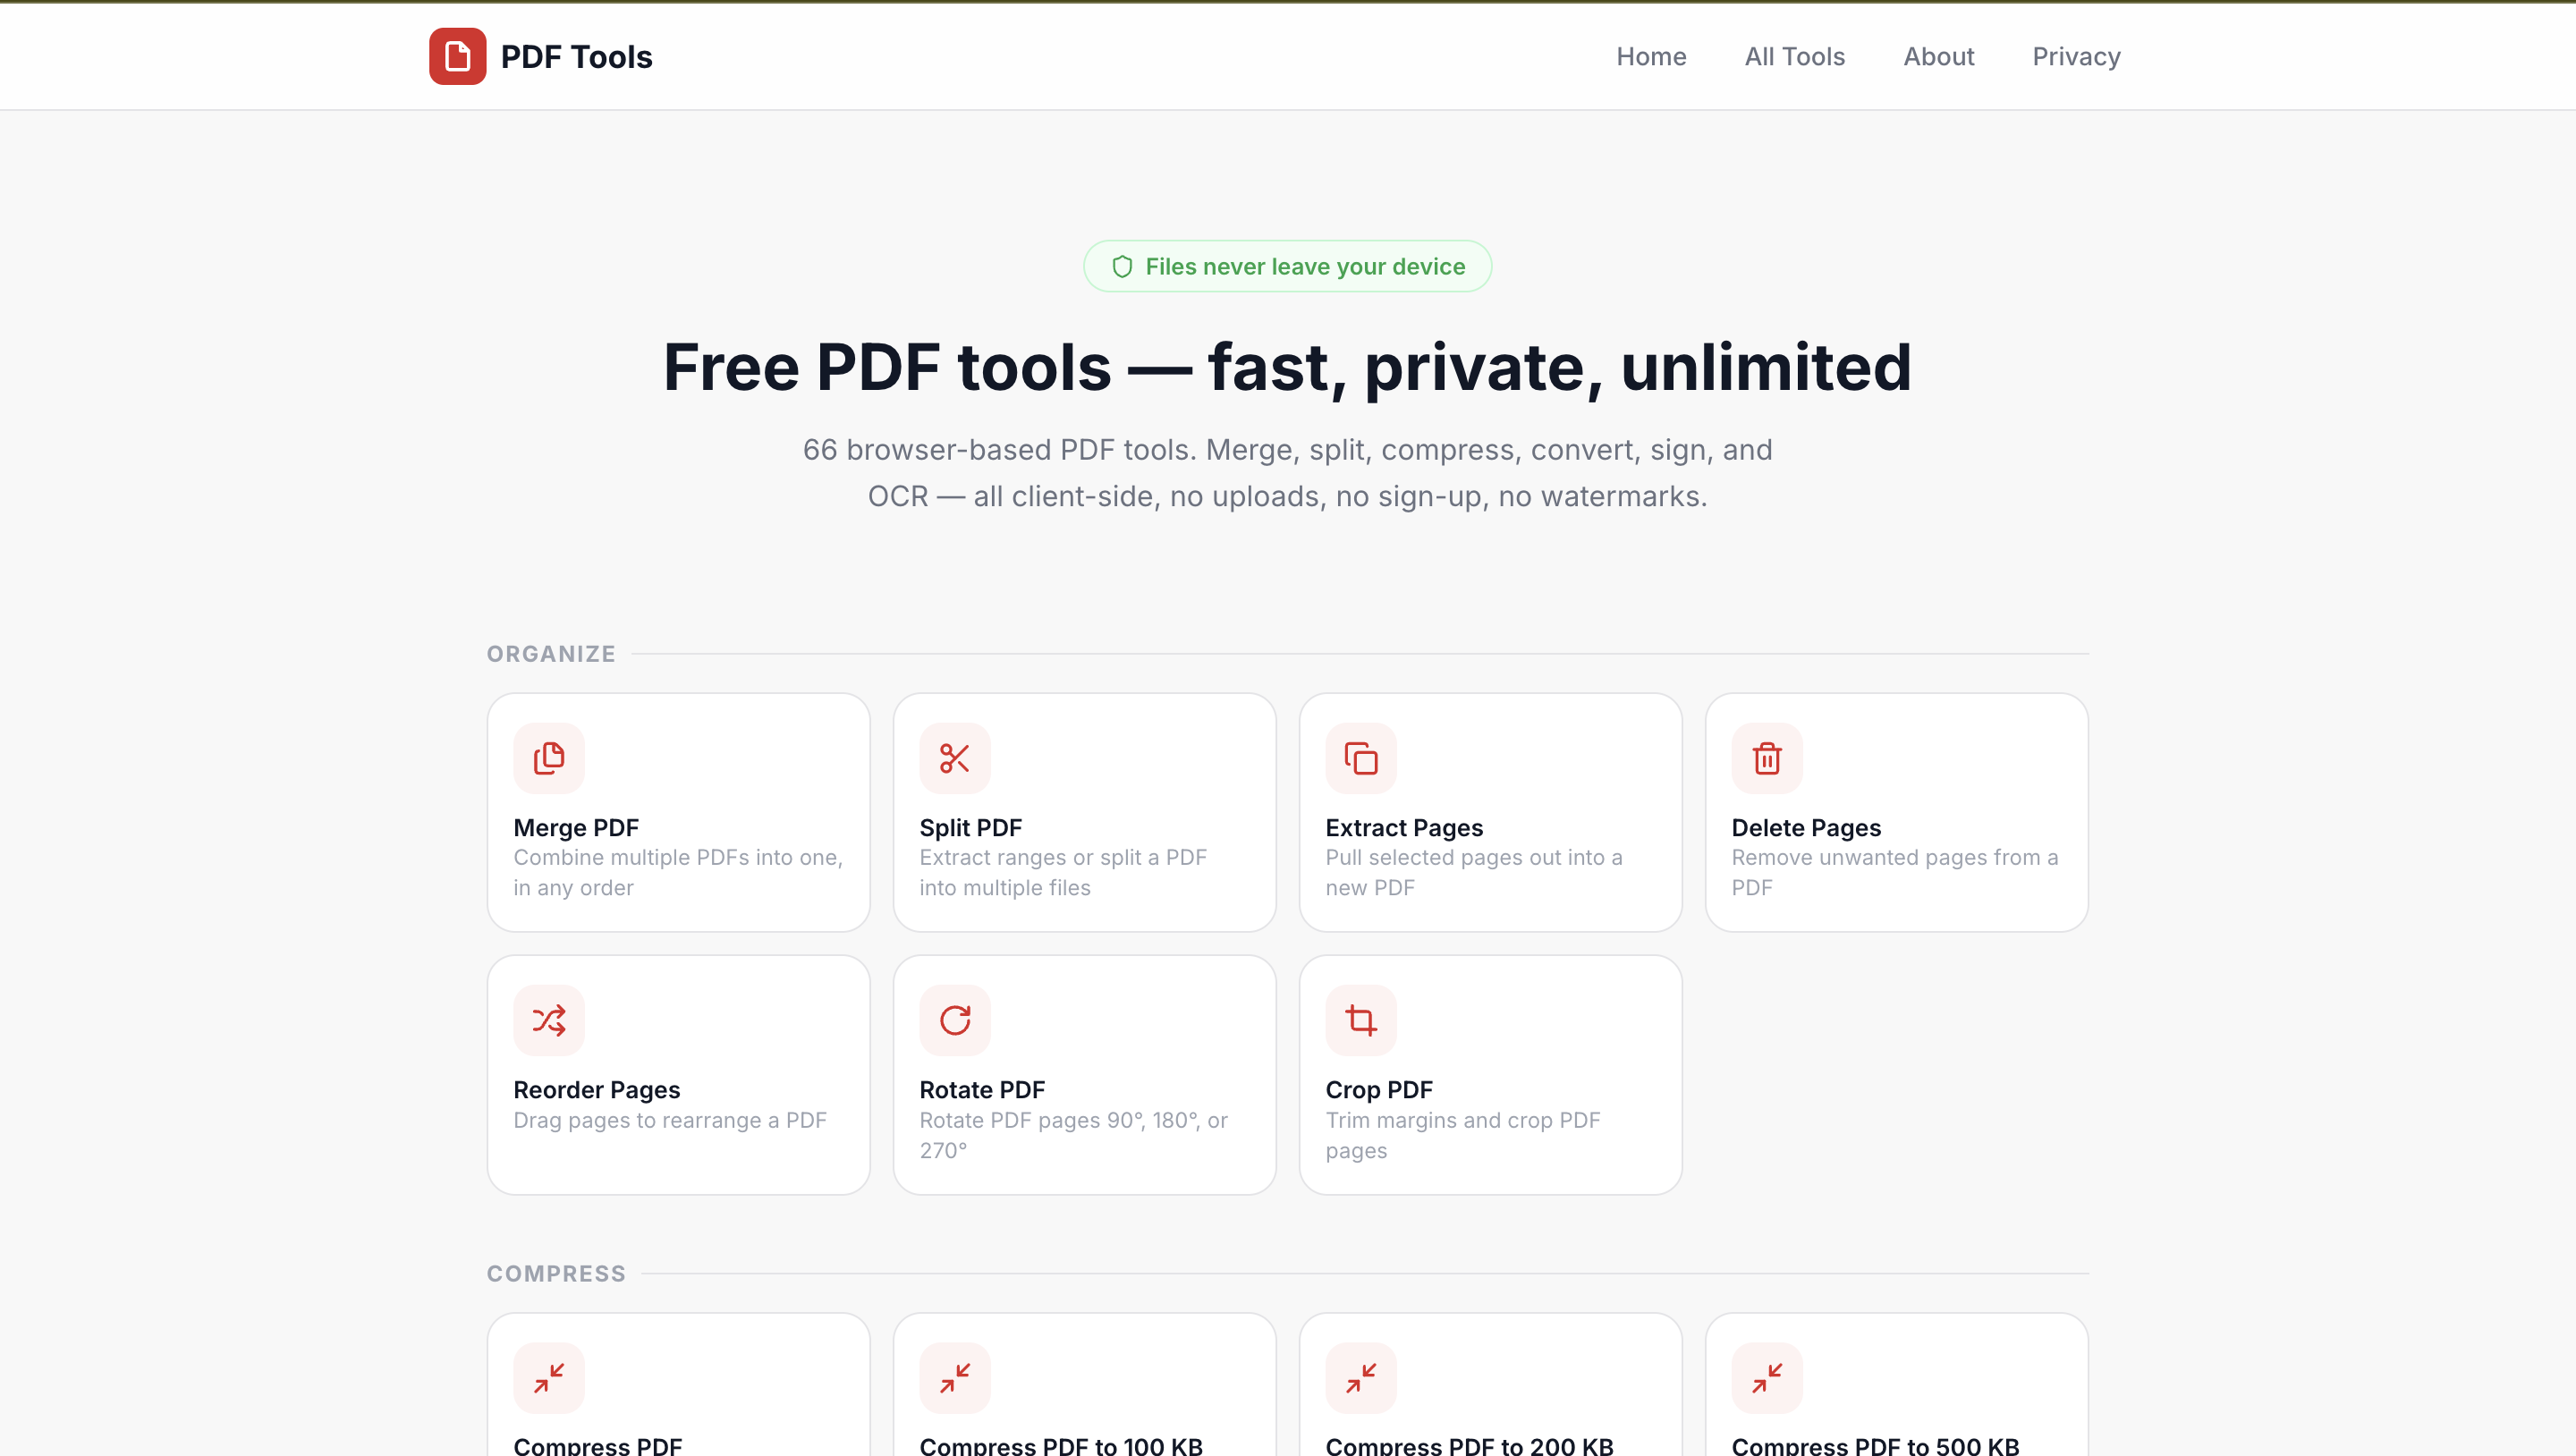Open the Reorder Pages shuffle icon

coord(549,1020)
